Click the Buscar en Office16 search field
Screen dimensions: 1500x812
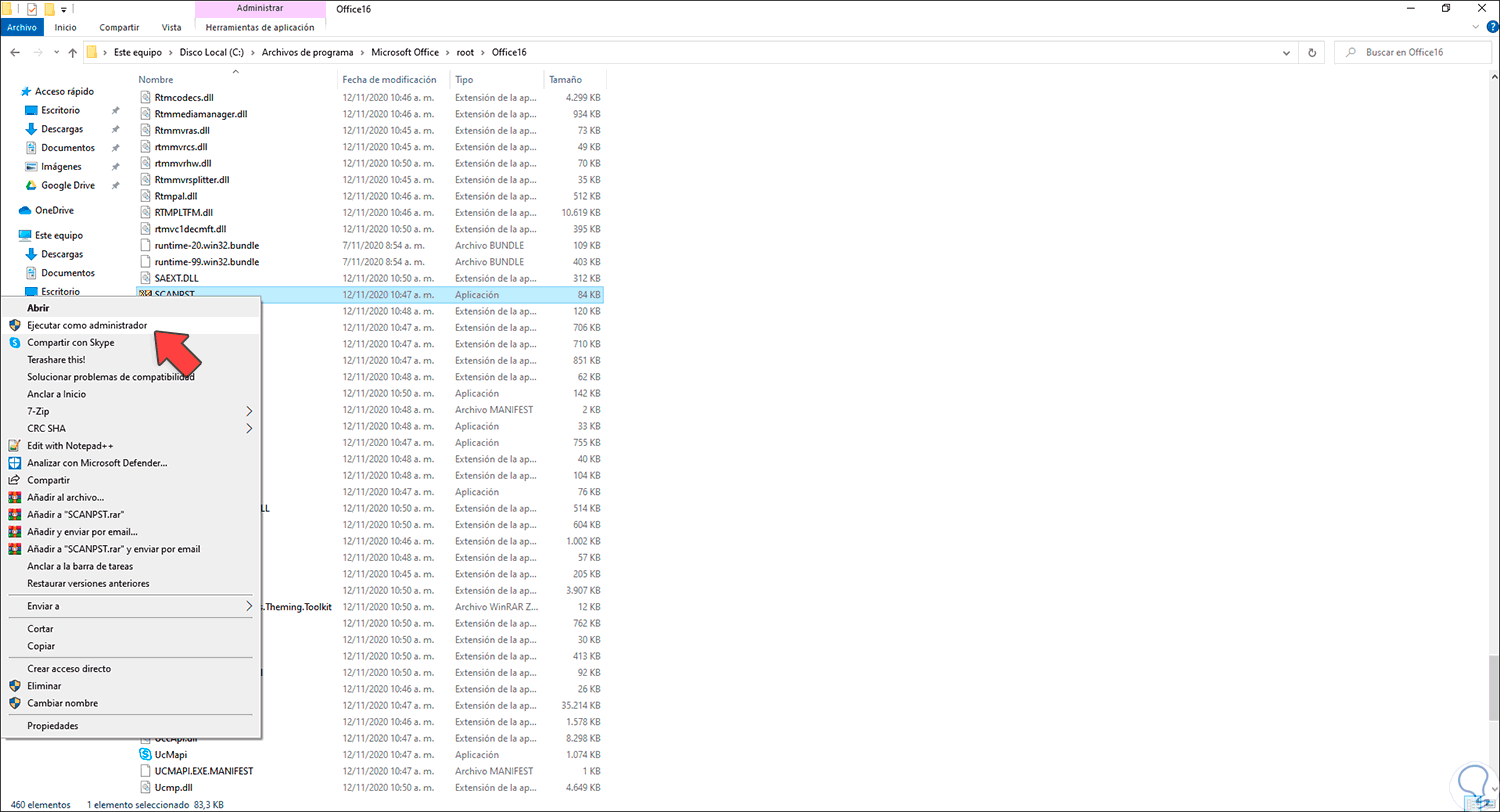pyautogui.click(x=1413, y=52)
